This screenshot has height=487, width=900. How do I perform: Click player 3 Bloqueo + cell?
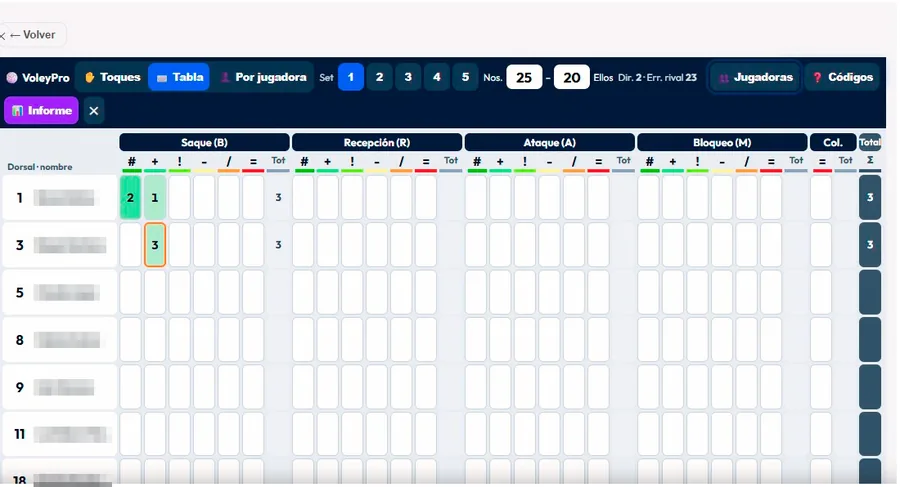click(x=673, y=245)
